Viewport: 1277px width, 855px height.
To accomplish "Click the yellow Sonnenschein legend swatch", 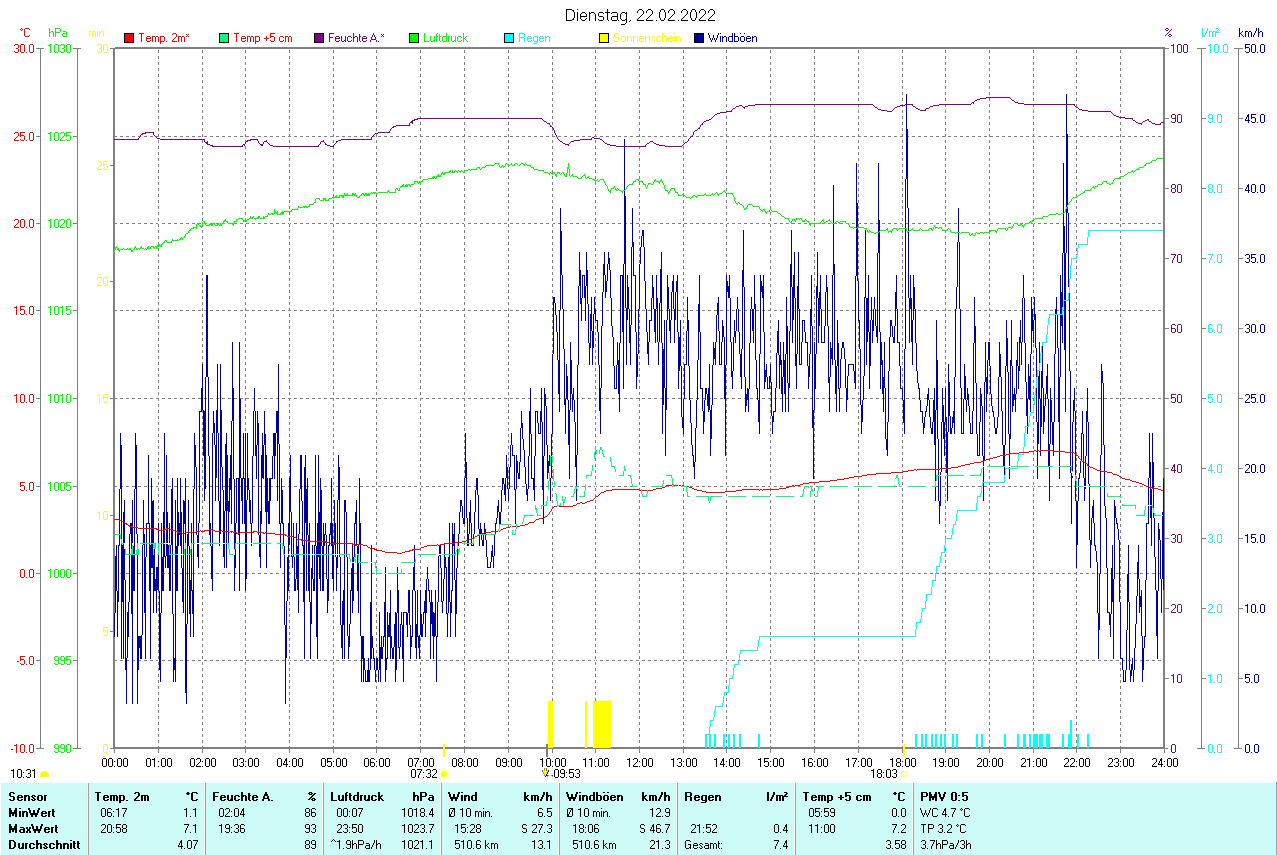I will pyautogui.click(x=604, y=38).
